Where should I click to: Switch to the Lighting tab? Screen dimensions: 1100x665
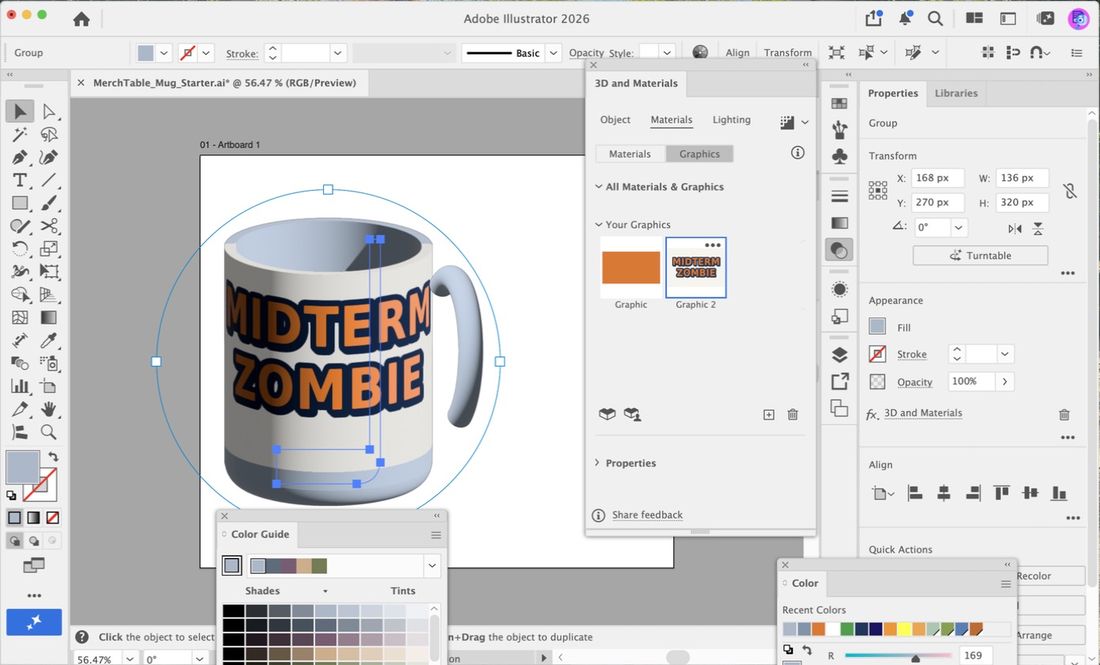coord(731,119)
